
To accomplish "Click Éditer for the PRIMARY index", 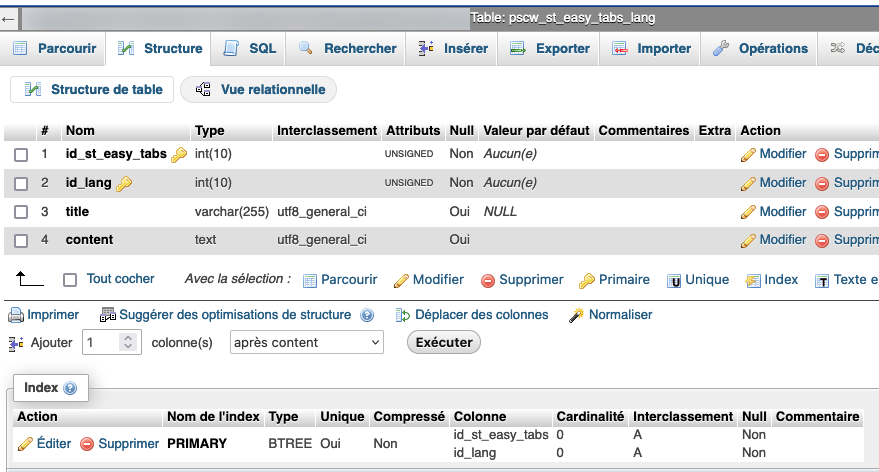I will [x=54, y=443].
